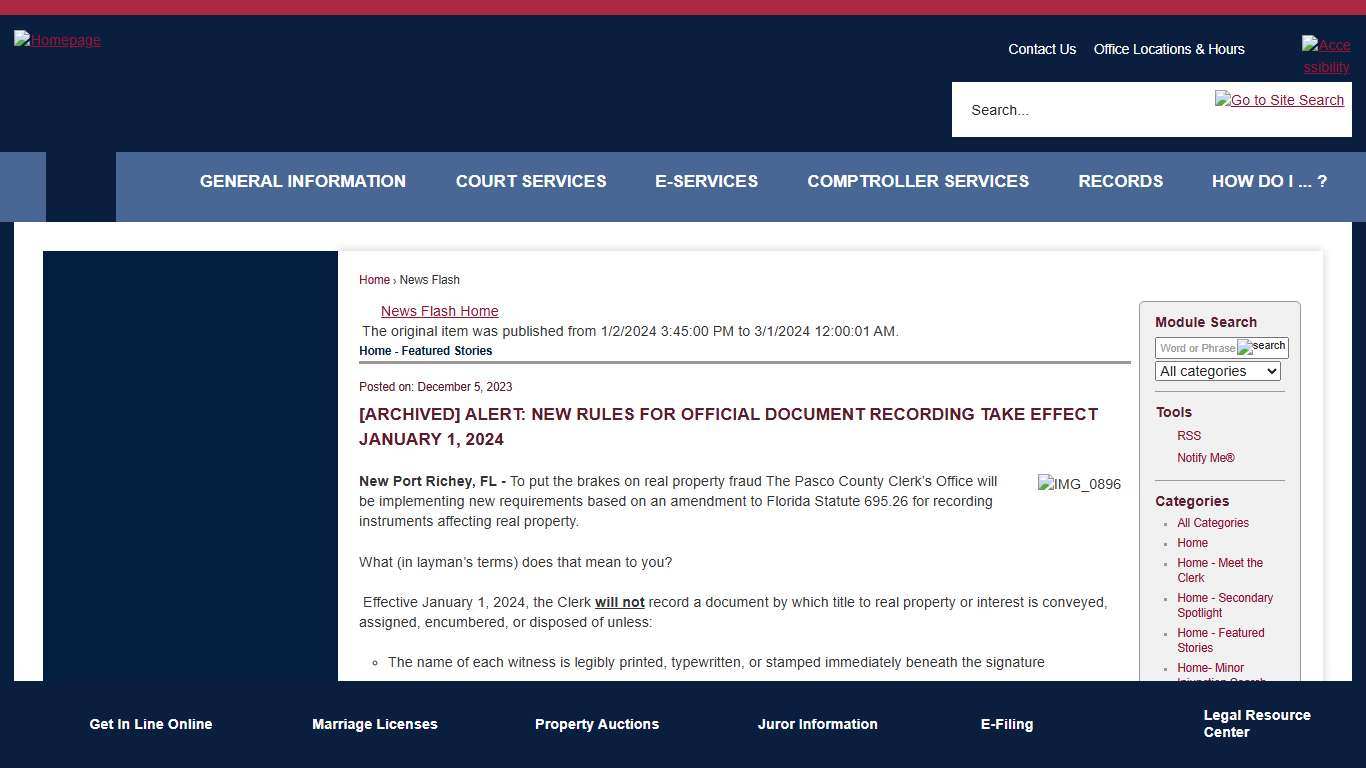Open the General Information menu
Viewport: 1366px width, 768px height.
[x=303, y=181]
